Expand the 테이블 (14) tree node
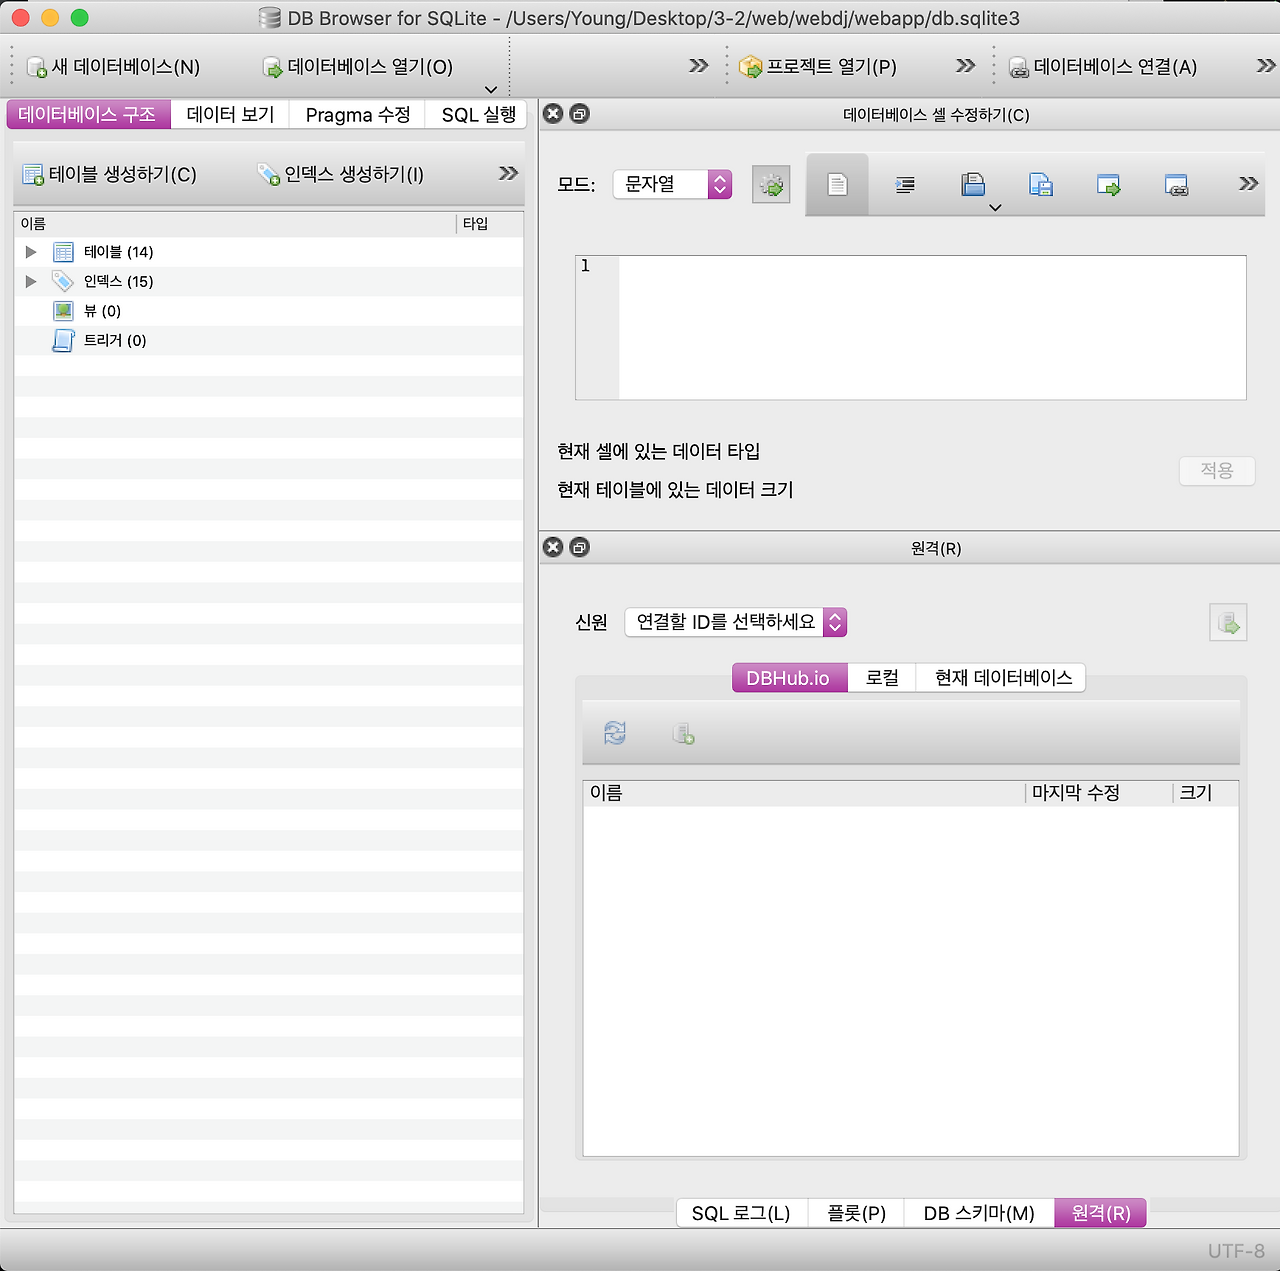The height and width of the screenshot is (1271, 1280). [31, 252]
